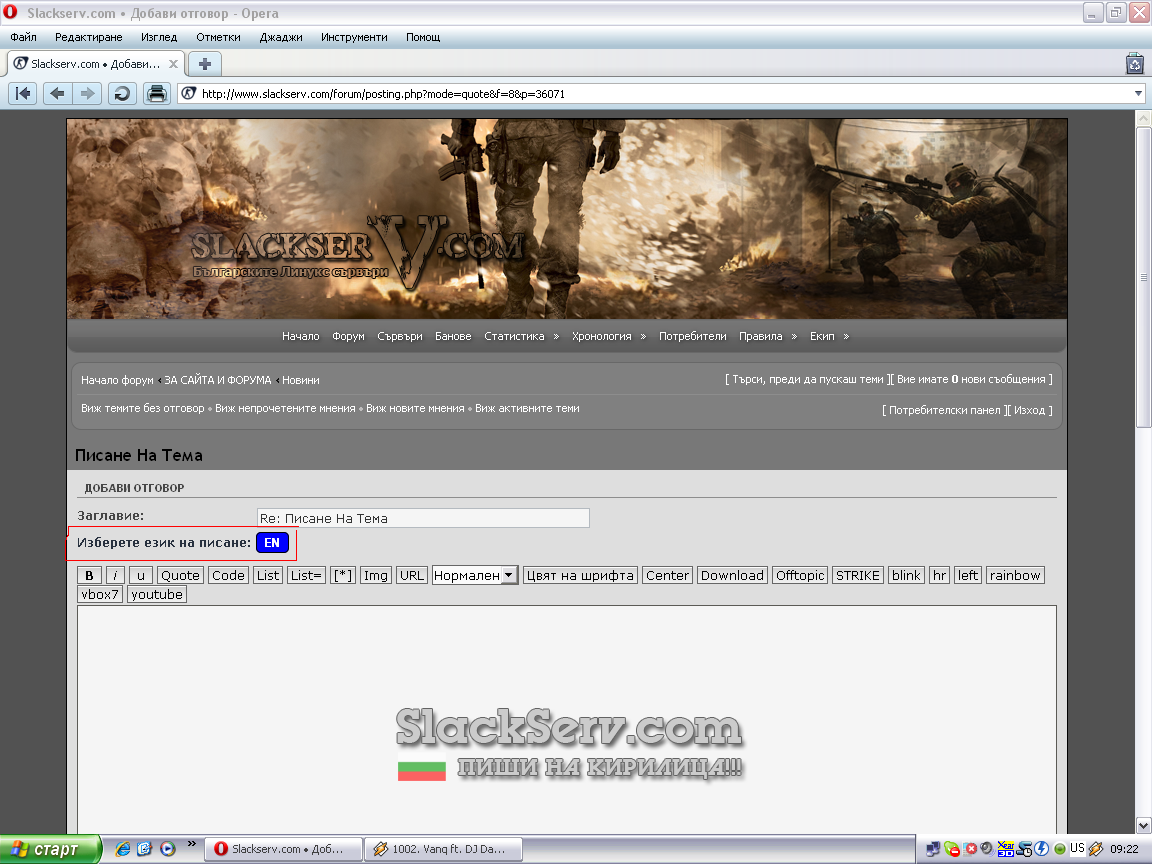Image resolution: width=1152 pixels, height=864 pixels.
Task: Open the Джаджи menu
Action: tap(281, 37)
